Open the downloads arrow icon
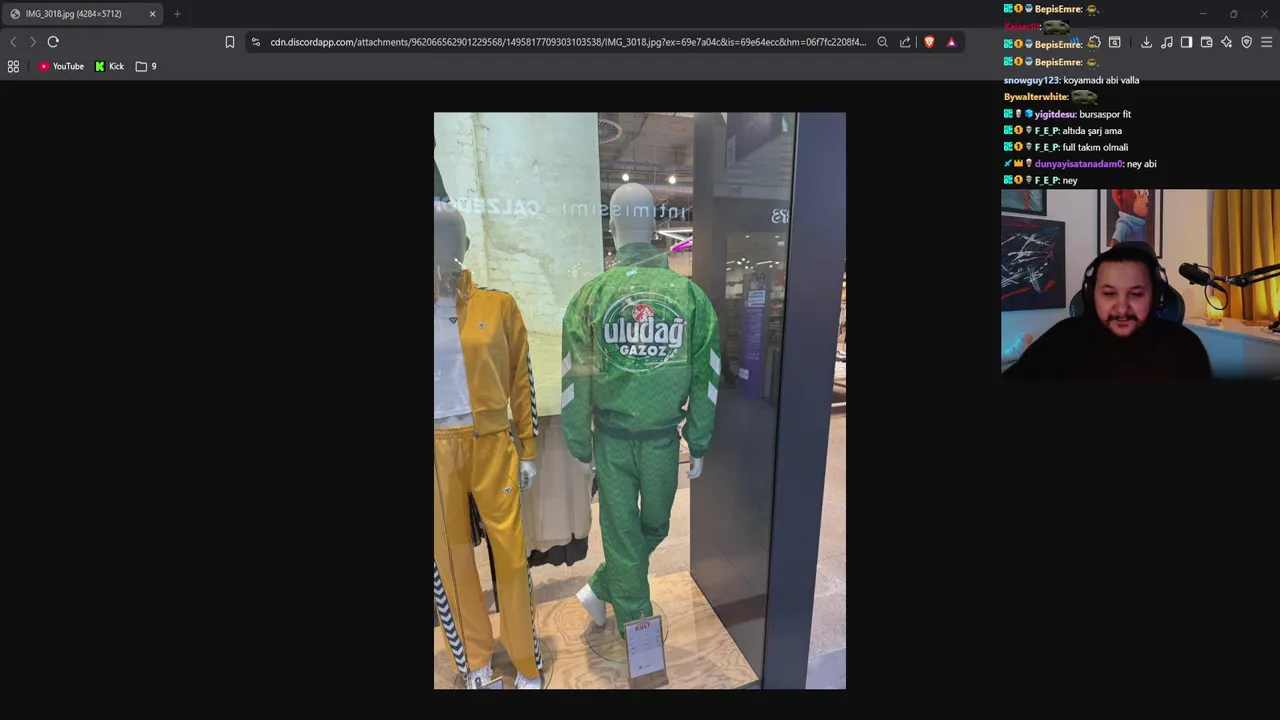 pos(1146,42)
